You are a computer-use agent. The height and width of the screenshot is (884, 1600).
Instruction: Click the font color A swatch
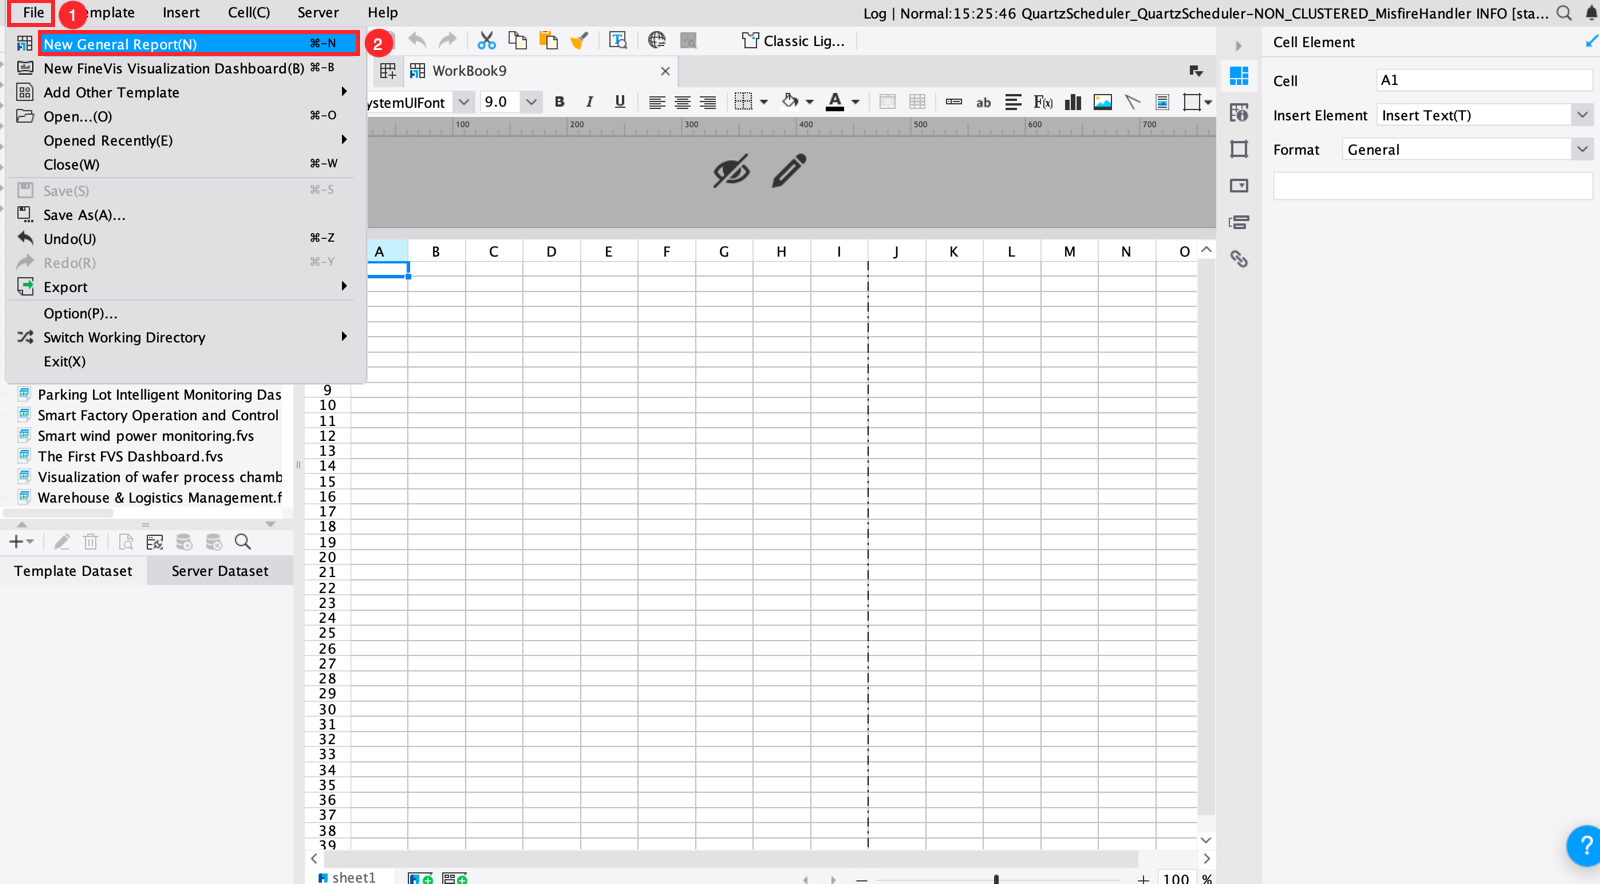[835, 102]
